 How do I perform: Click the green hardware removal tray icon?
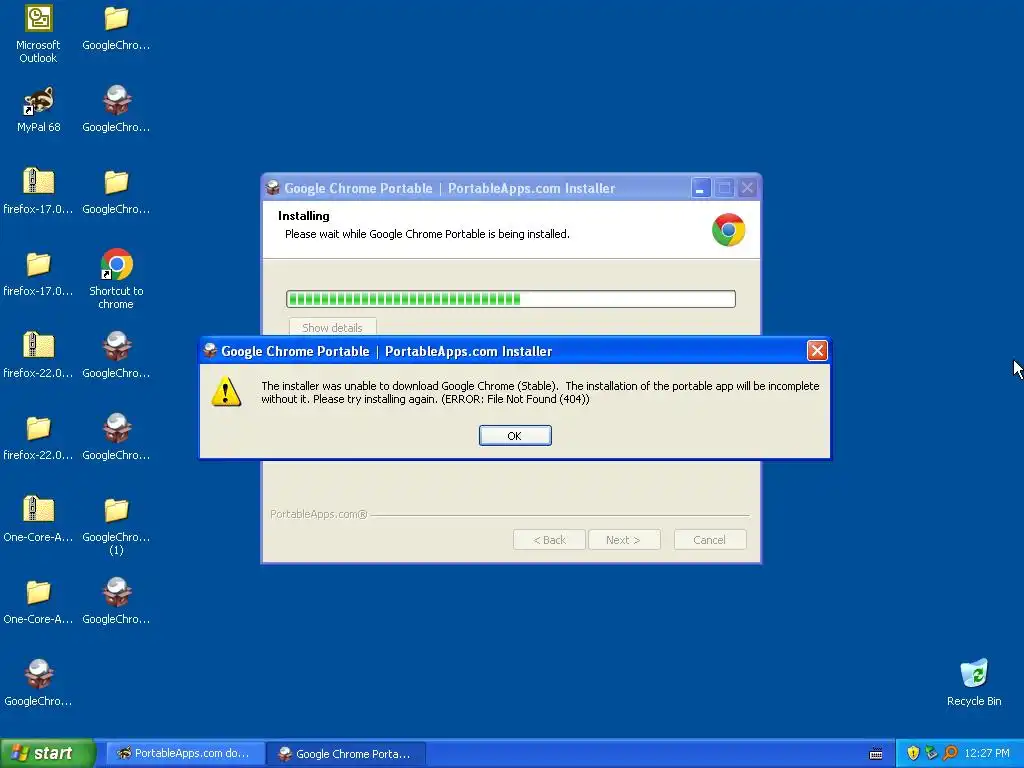click(x=931, y=753)
